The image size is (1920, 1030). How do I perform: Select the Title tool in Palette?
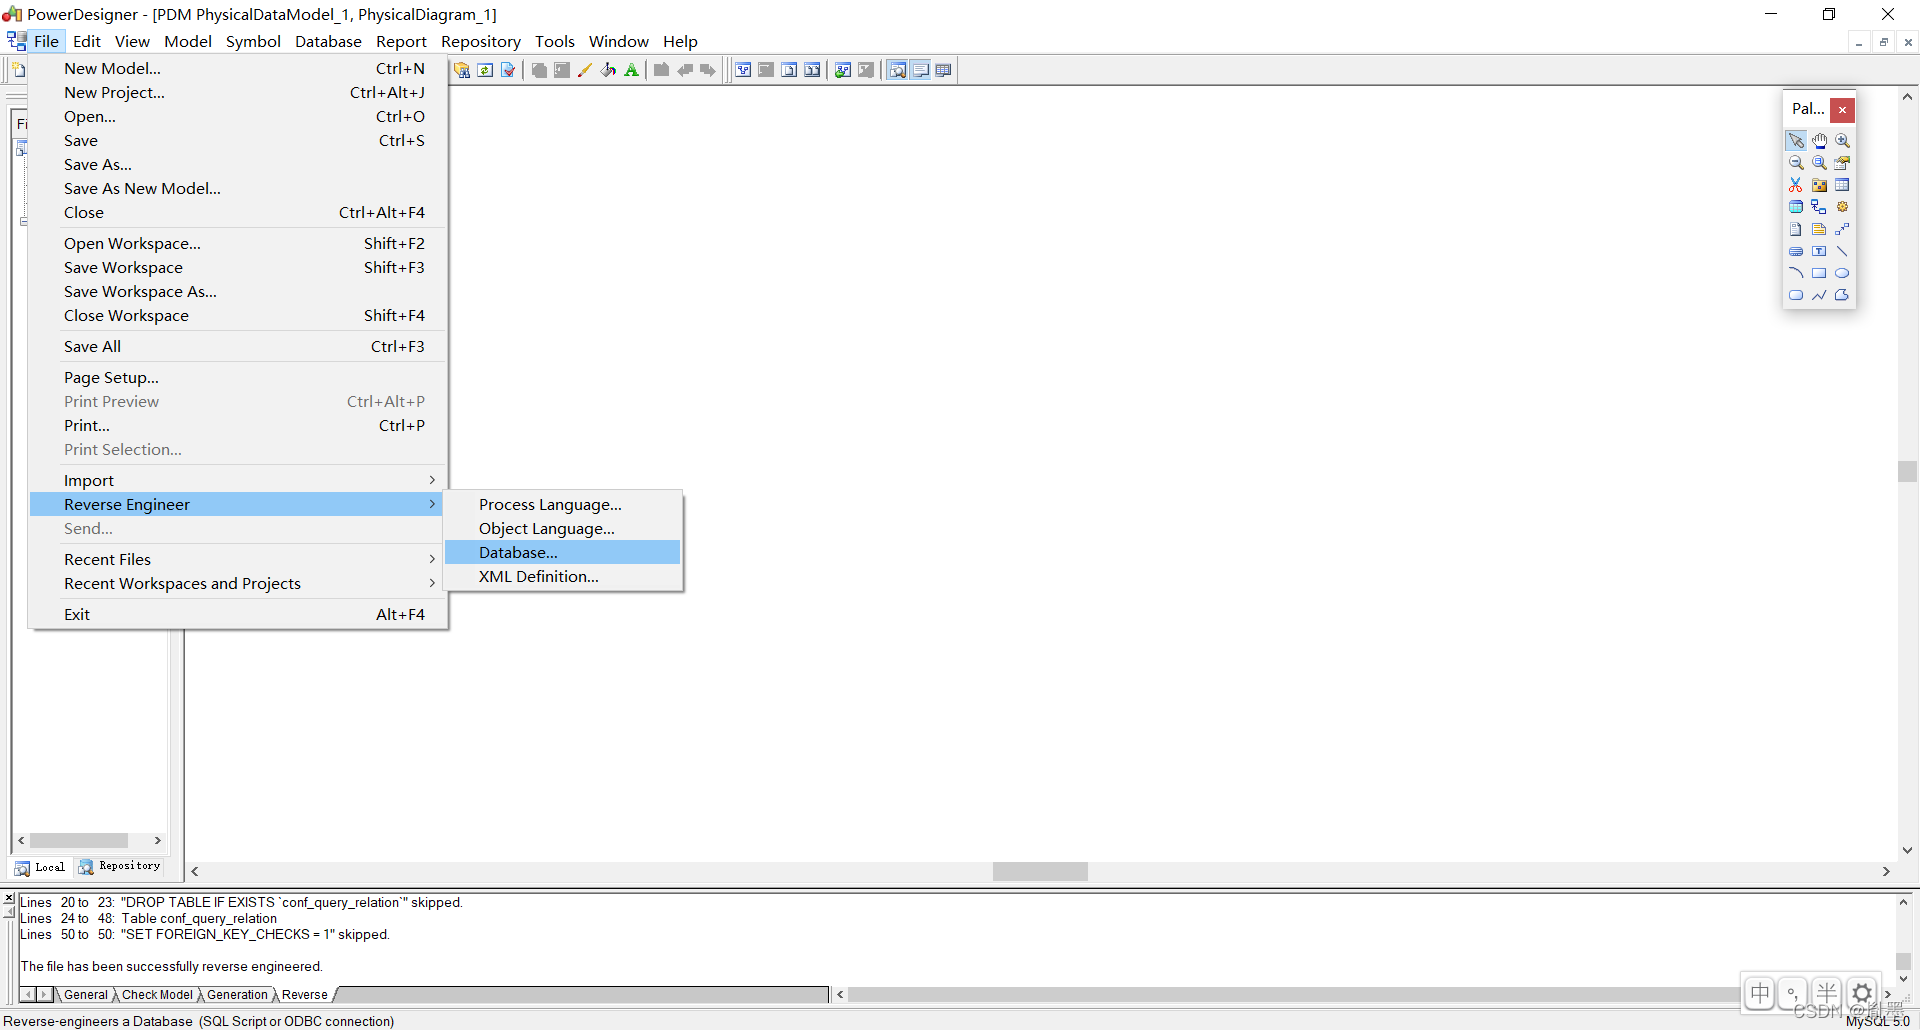[1796, 251]
